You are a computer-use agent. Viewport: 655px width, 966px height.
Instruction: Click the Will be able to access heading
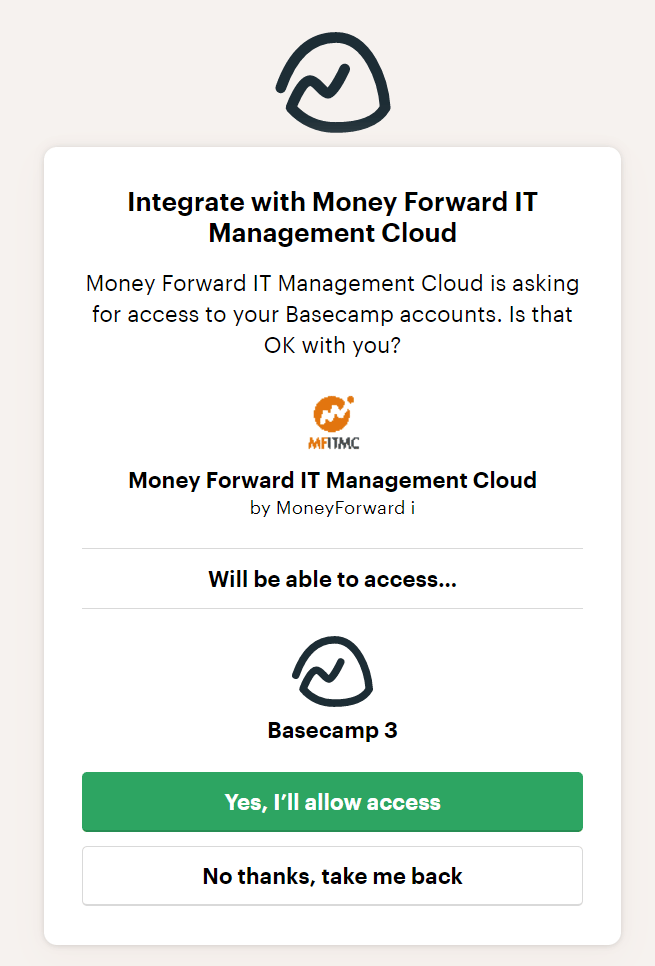tap(333, 579)
